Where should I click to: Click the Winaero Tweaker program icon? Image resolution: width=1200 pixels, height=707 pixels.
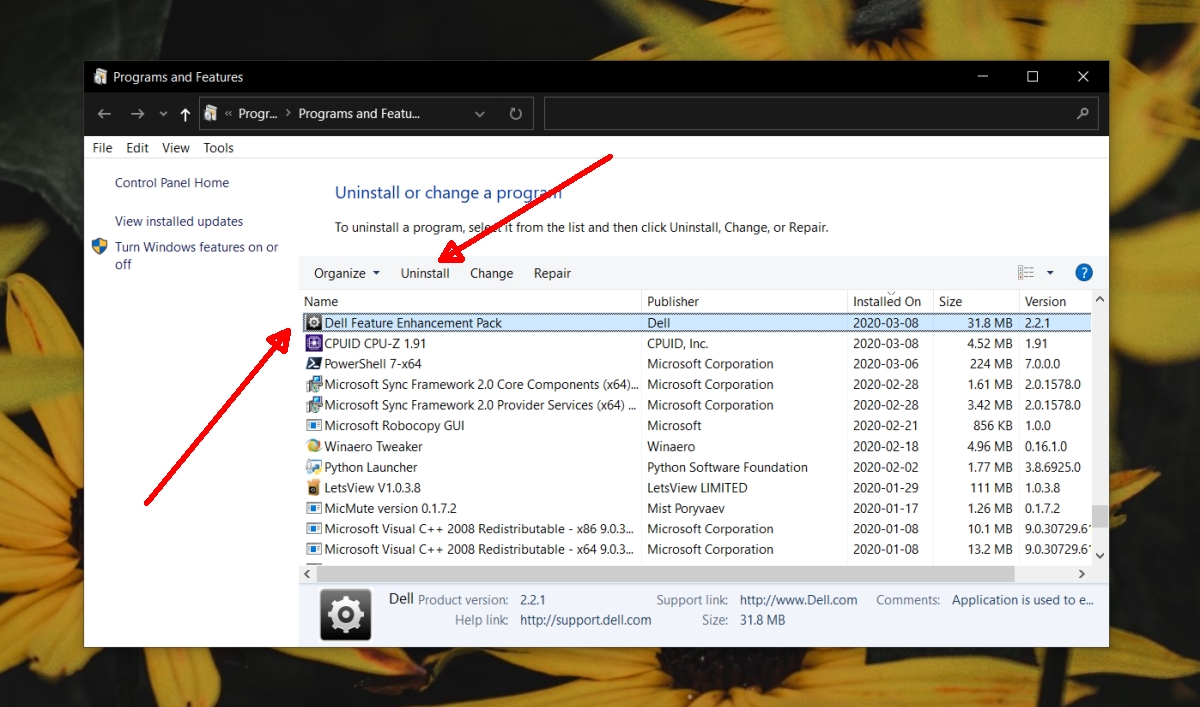coord(313,446)
